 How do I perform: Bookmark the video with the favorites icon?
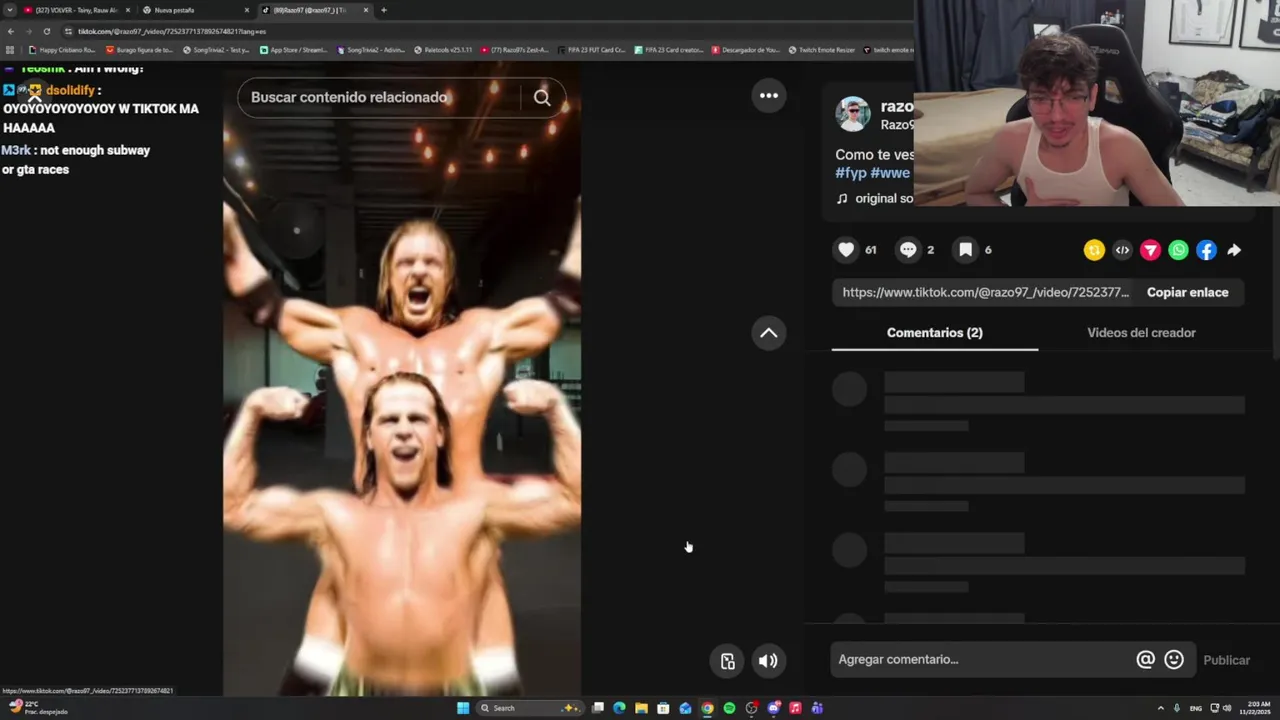pyautogui.click(x=965, y=250)
